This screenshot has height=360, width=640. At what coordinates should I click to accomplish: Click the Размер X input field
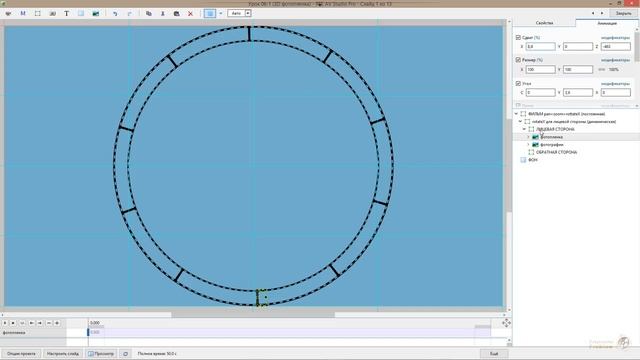click(540, 69)
